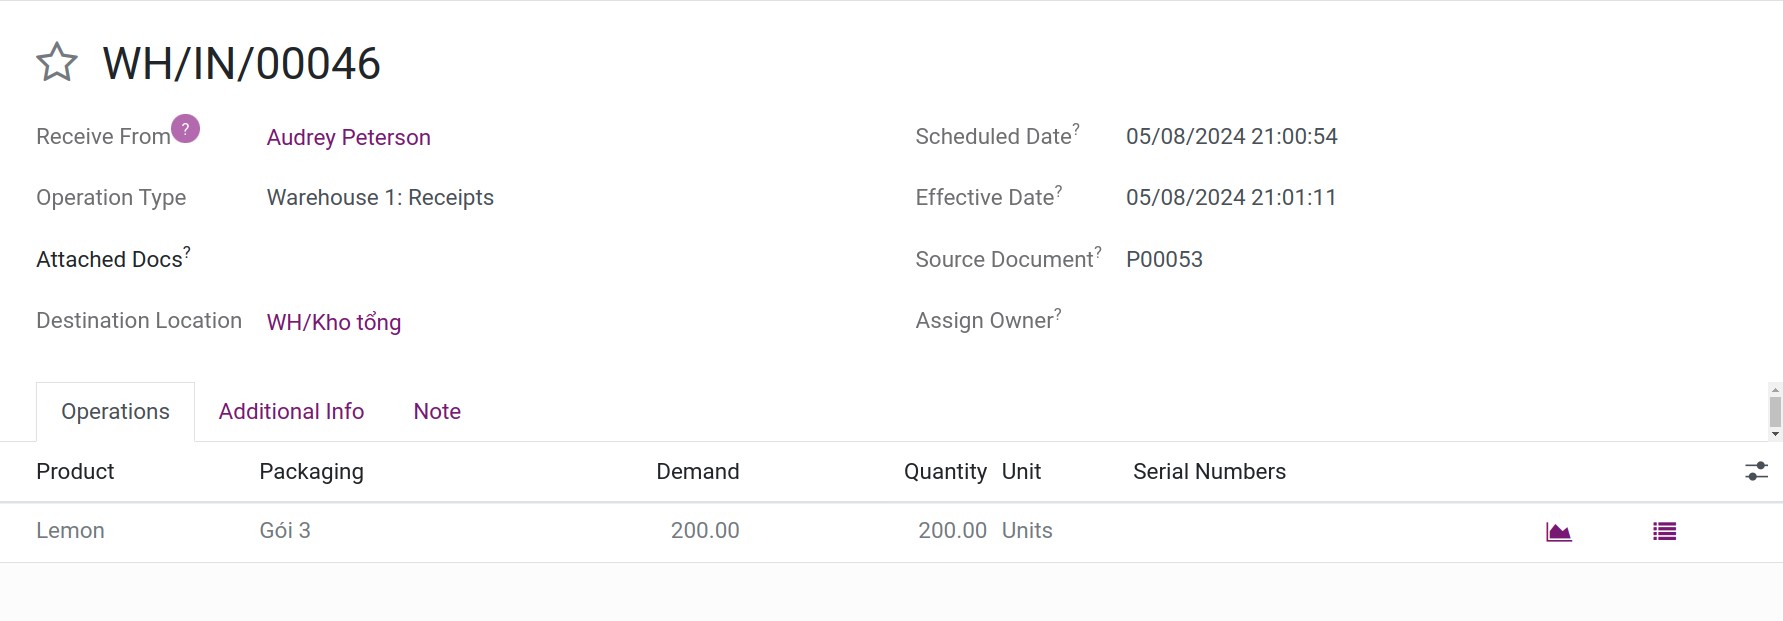Open the Note tab
The image size is (1783, 621).
coord(437,412)
